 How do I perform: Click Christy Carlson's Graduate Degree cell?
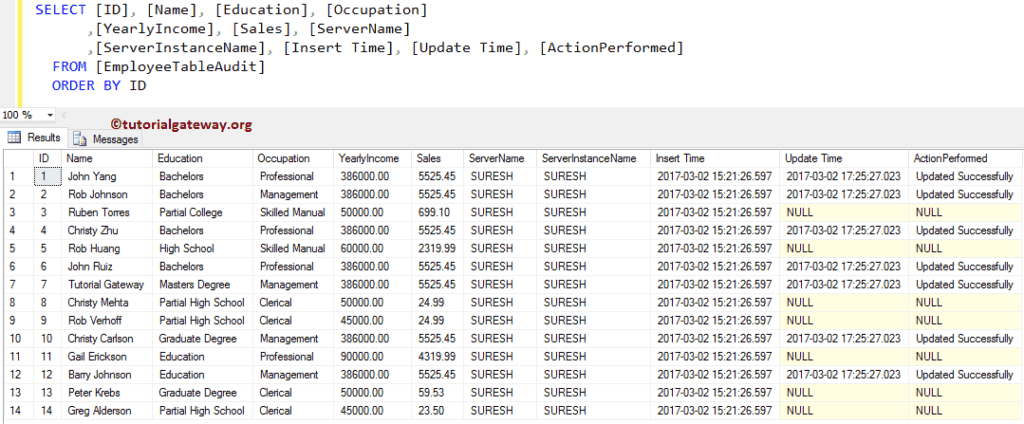tap(202, 338)
